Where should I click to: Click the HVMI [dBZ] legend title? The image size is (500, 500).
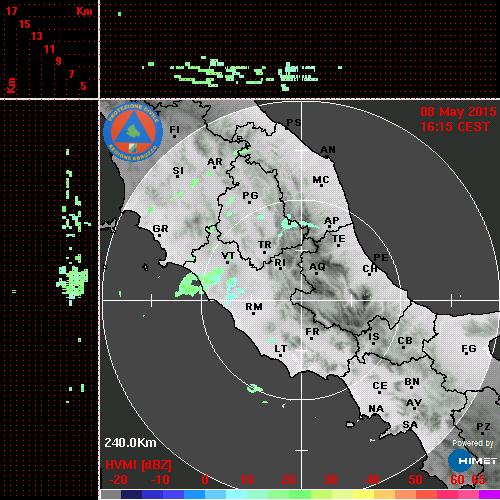tap(138, 465)
